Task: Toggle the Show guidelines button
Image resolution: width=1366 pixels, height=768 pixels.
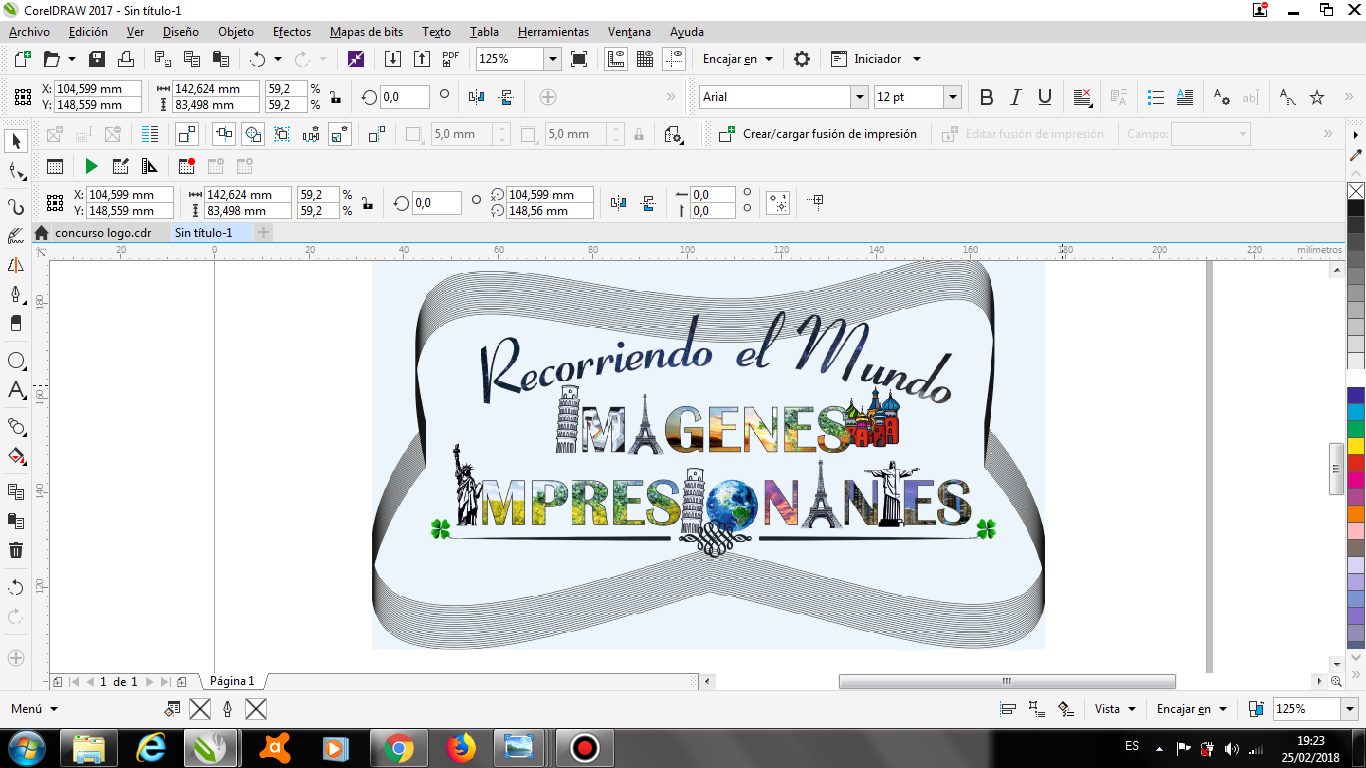Action: [674, 59]
